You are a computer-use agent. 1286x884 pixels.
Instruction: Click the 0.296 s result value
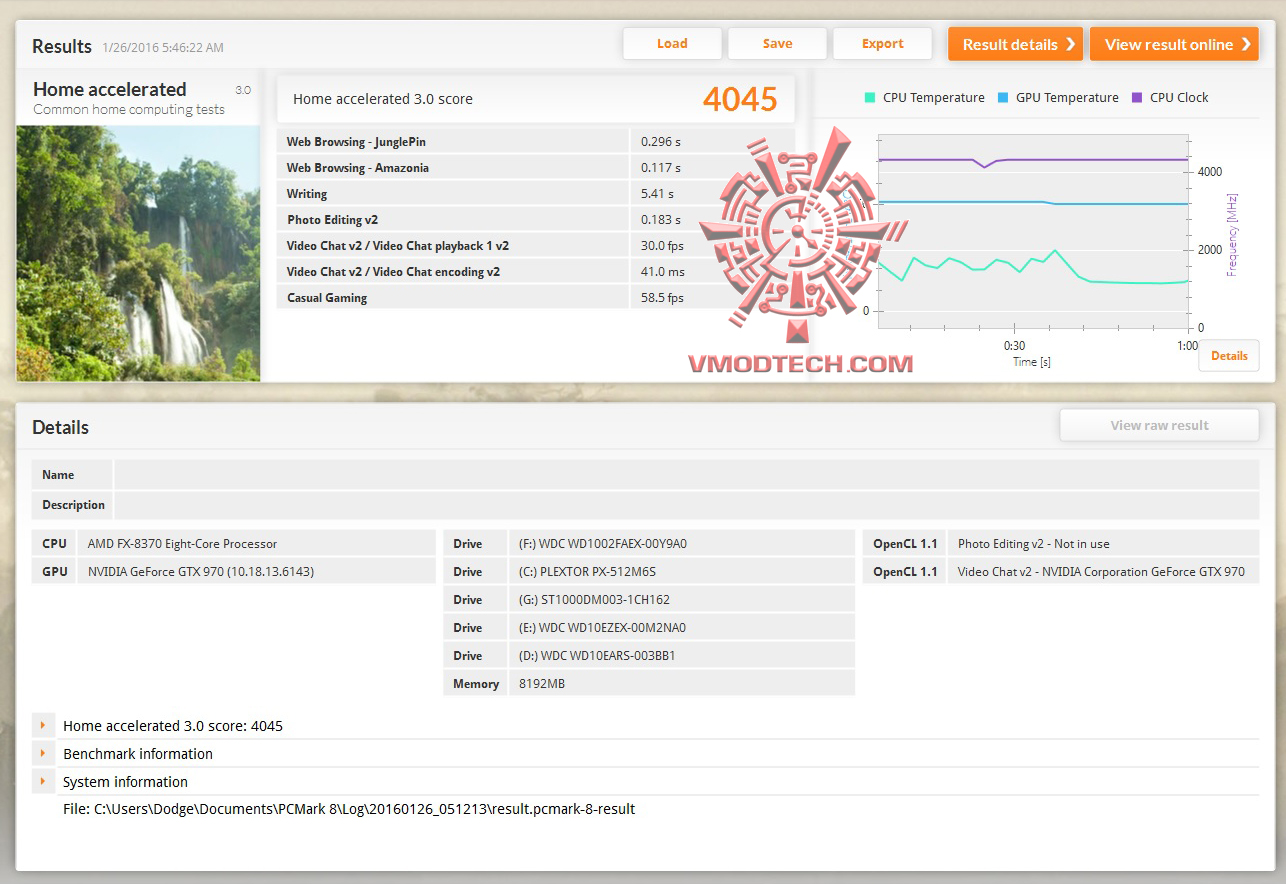point(661,142)
